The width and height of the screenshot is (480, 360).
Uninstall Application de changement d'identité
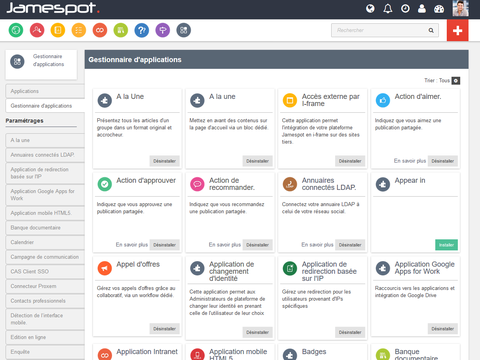click(257, 332)
